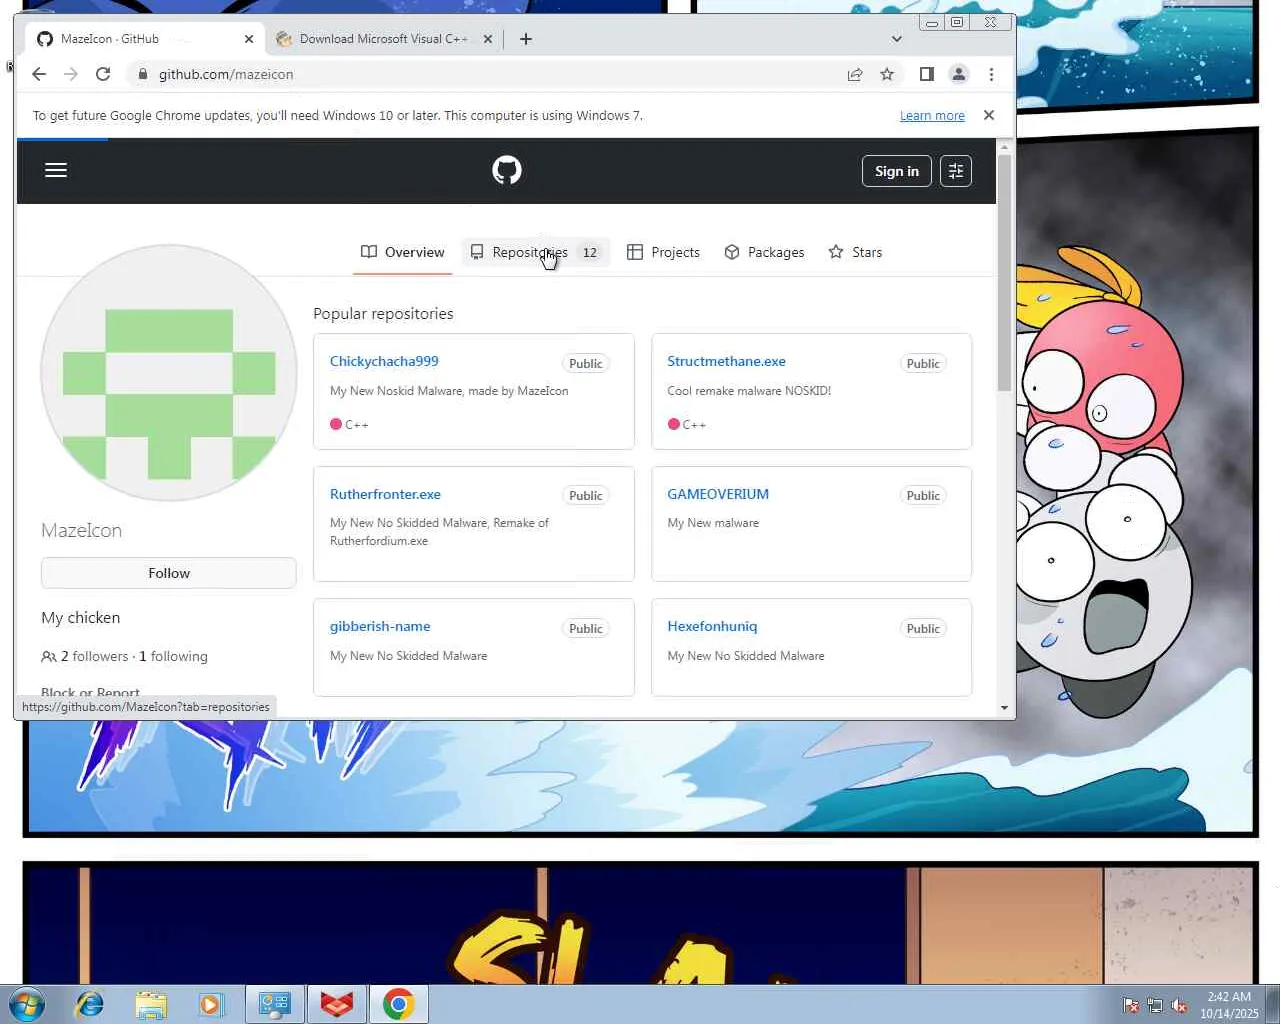Reload the github.com/mazeicon page
This screenshot has height=1024, width=1280.
point(103,74)
